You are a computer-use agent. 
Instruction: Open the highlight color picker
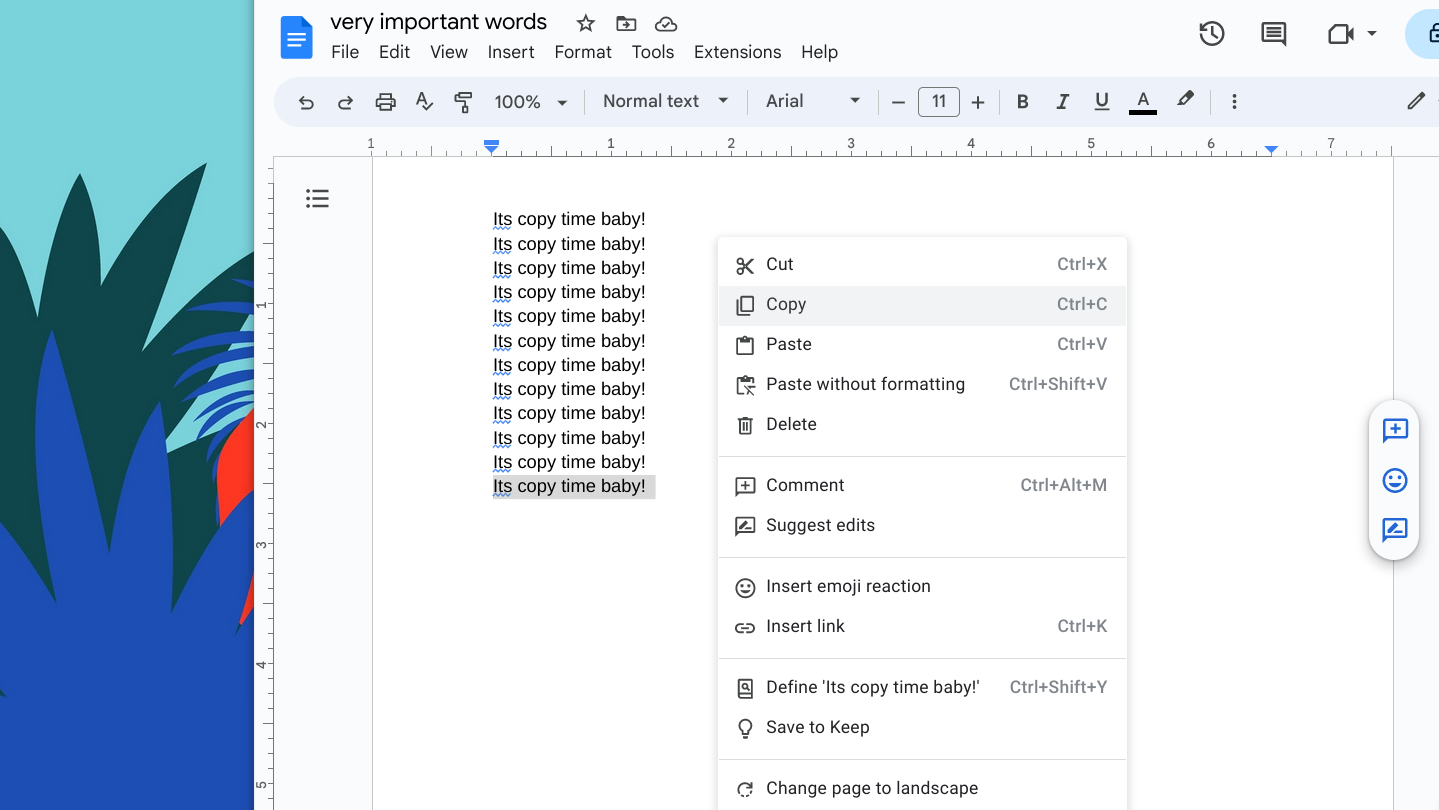(1185, 100)
